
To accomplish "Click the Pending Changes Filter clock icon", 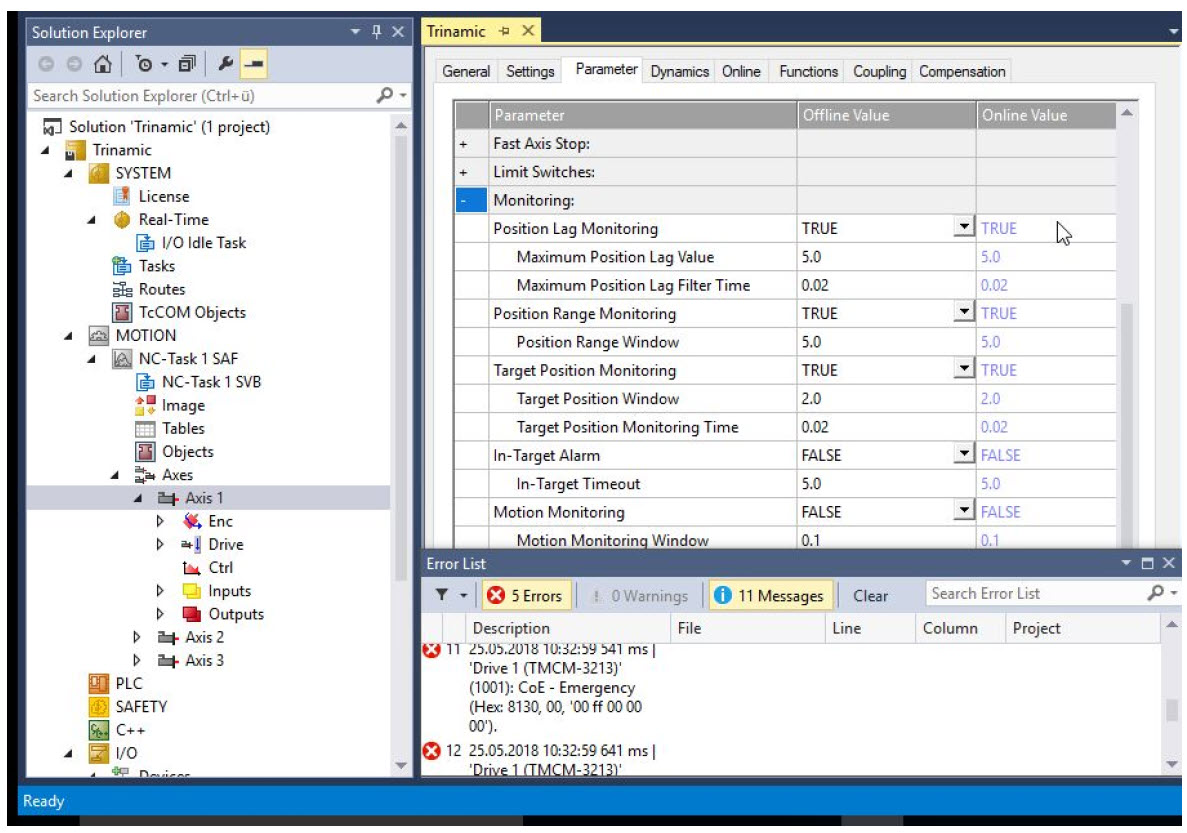I will (x=143, y=64).
